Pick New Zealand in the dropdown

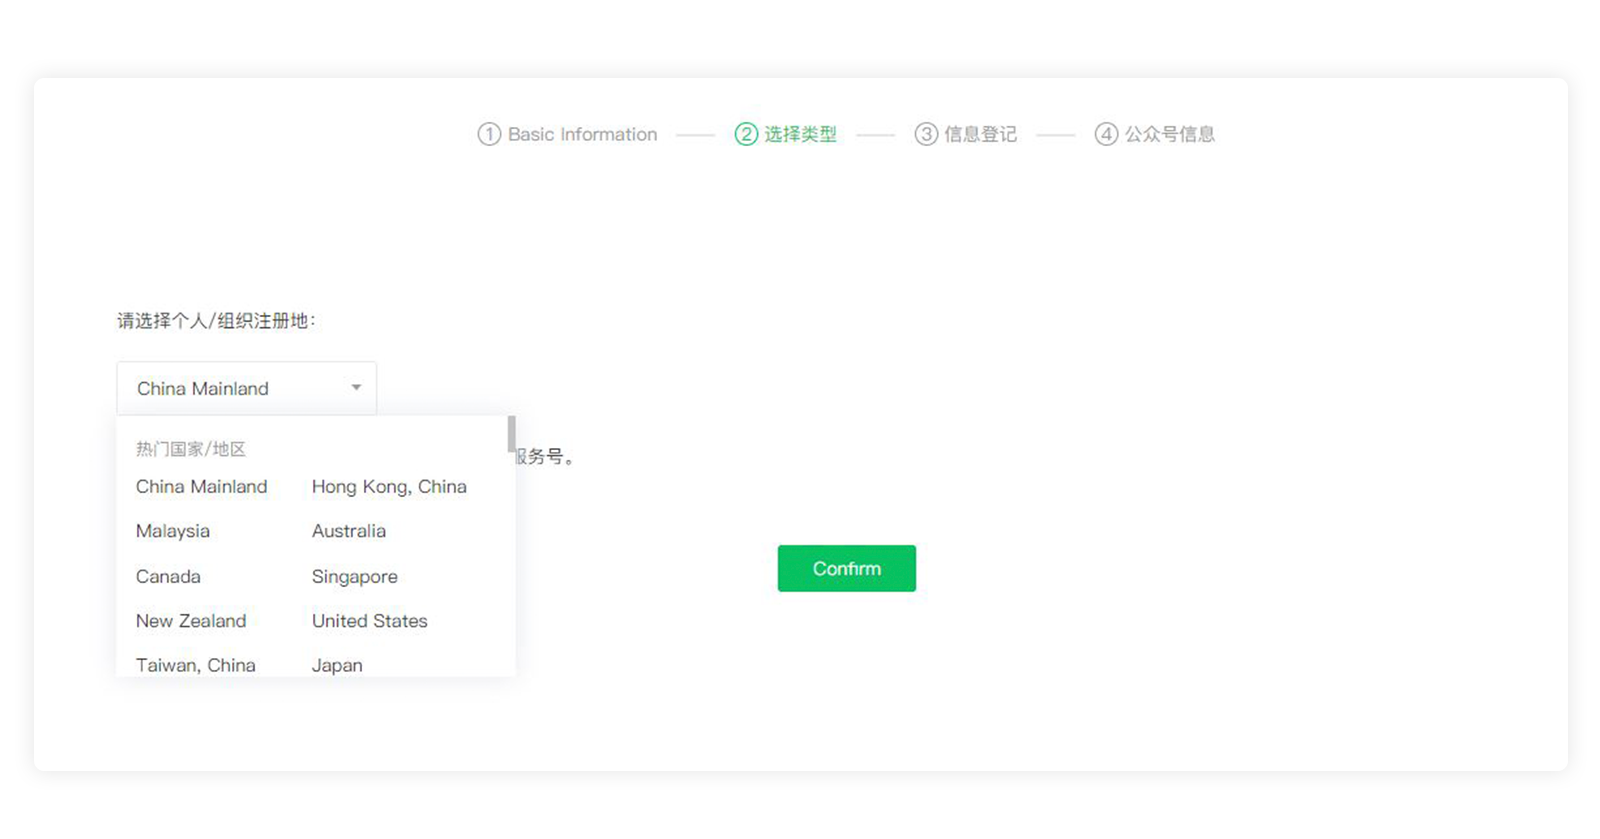coord(191,621)
